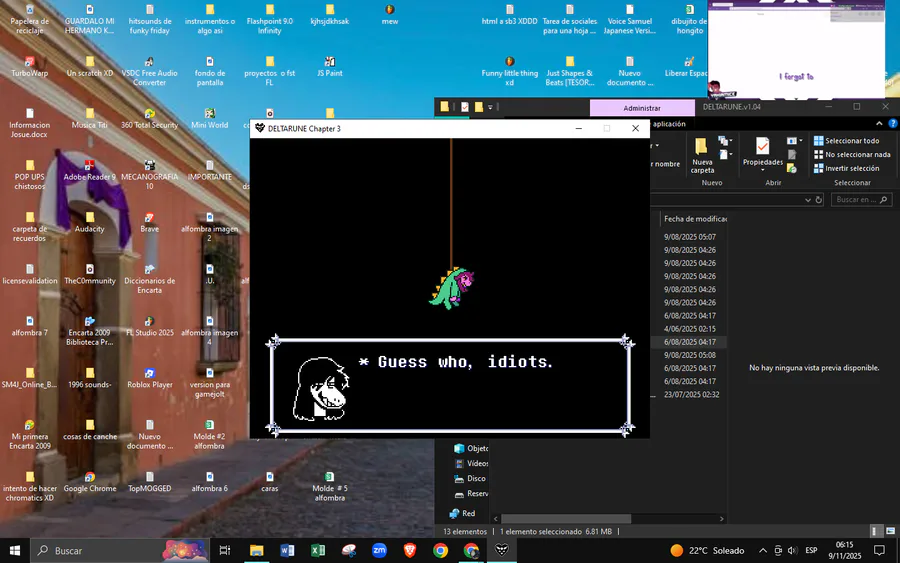Switch Explorer to large icons view
Image resolution: width=900 pixels, height=563 pixels.
point(890,531)
